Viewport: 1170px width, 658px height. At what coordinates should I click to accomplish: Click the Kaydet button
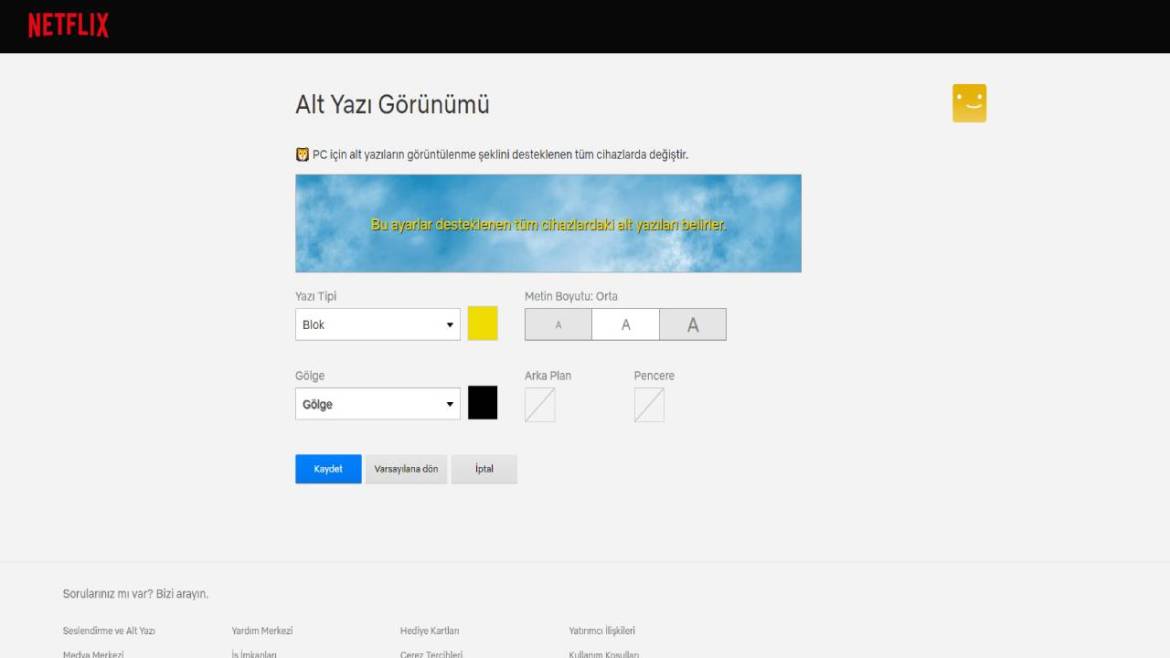tap(327, 468)
